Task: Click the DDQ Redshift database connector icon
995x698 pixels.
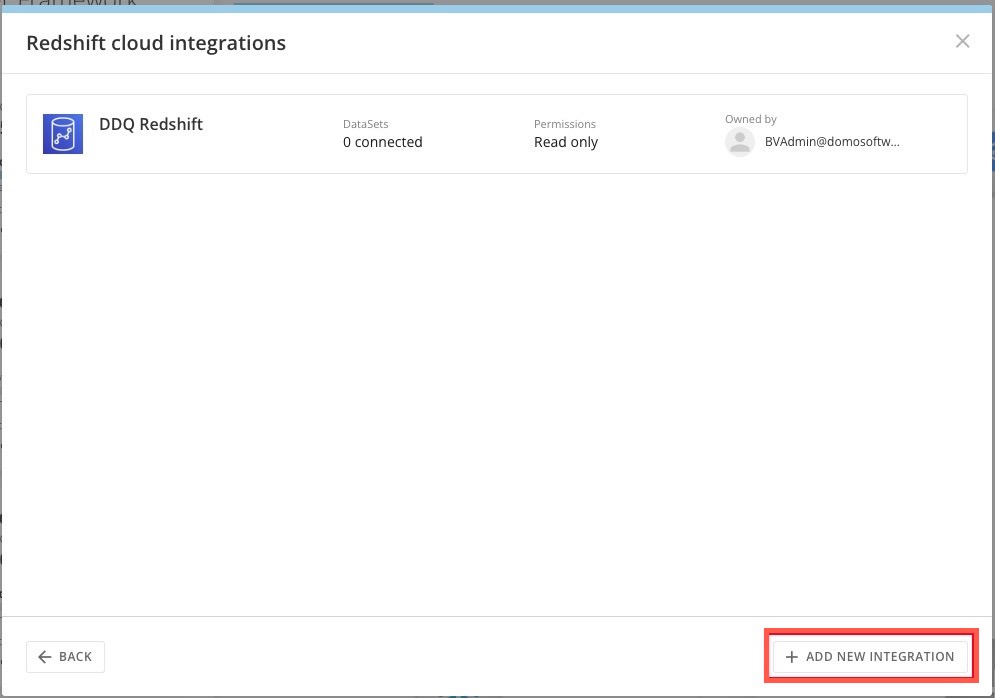Action: coord(62,133)
